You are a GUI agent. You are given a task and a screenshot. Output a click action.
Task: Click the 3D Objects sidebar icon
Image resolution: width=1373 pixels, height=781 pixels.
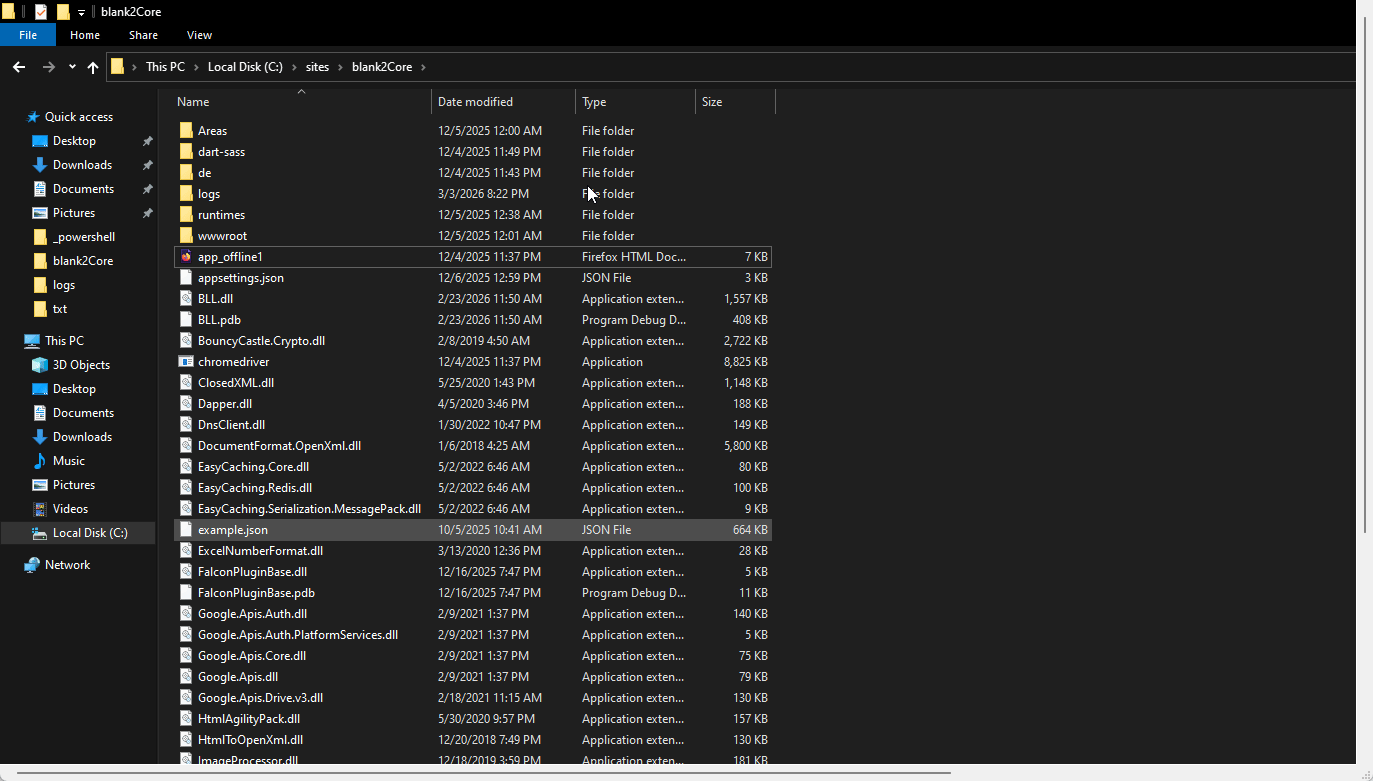pyautogui.click(x=40, y=365)
